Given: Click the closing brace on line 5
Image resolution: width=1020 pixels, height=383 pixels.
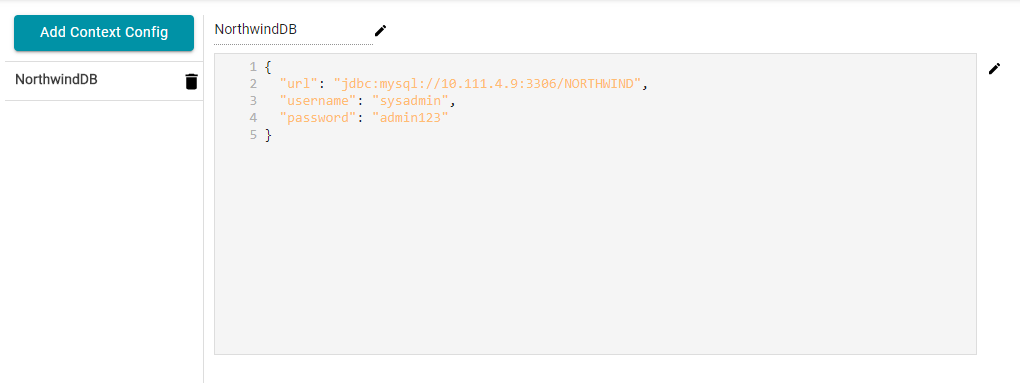Looking at the screenshot, I should tap(268, 135).
